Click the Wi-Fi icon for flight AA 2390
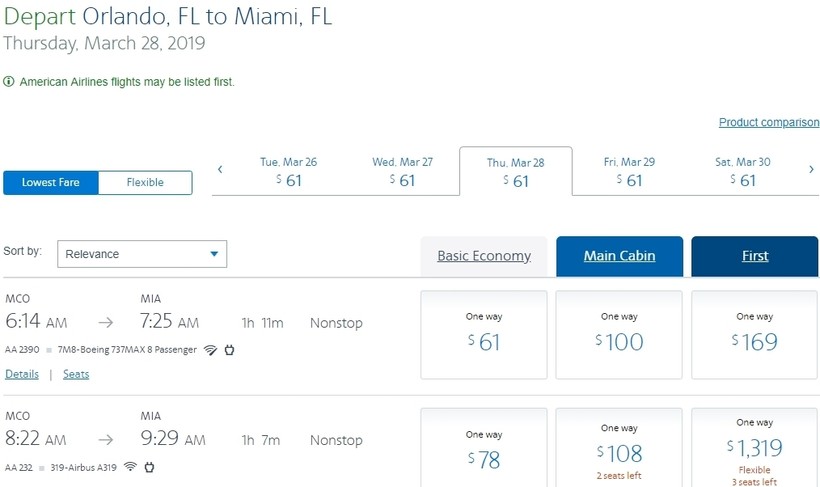Screen dimensions: 820x487 click(210, 350)
